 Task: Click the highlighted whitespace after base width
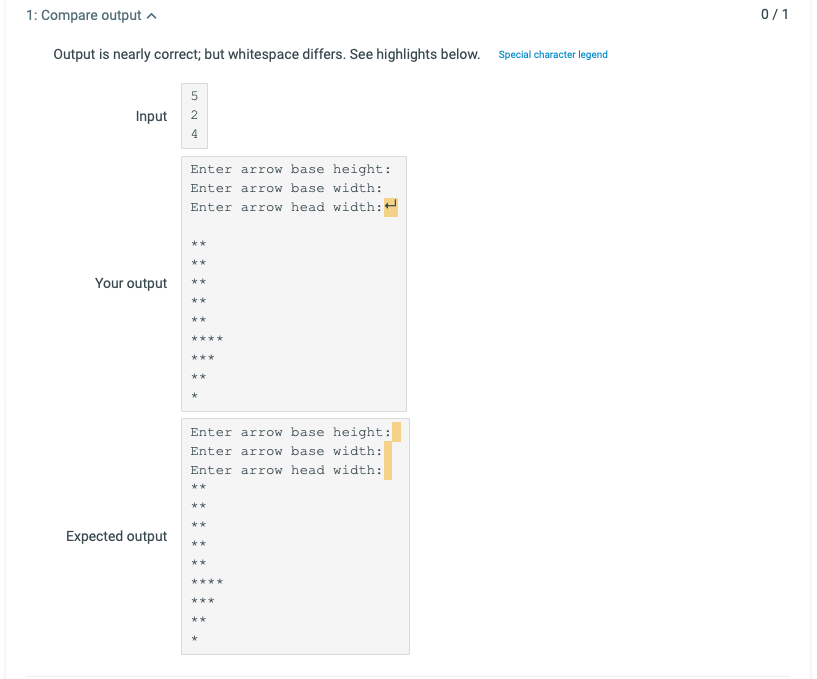(x=389, y=451)
